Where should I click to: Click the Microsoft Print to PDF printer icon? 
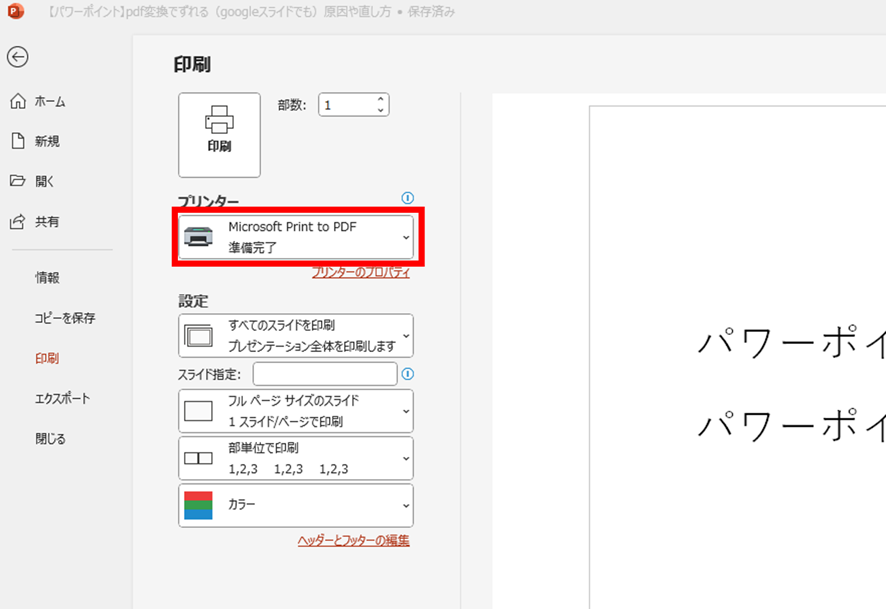coord(198,237)
